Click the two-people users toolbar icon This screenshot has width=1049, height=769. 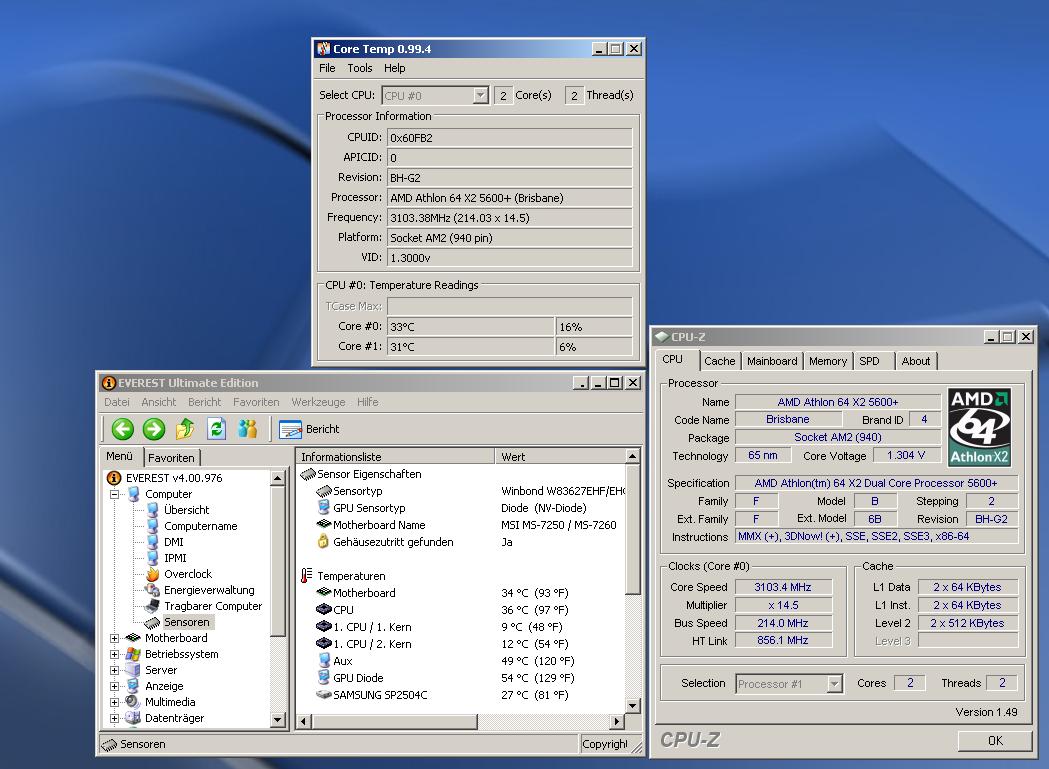tap(248, 429)
